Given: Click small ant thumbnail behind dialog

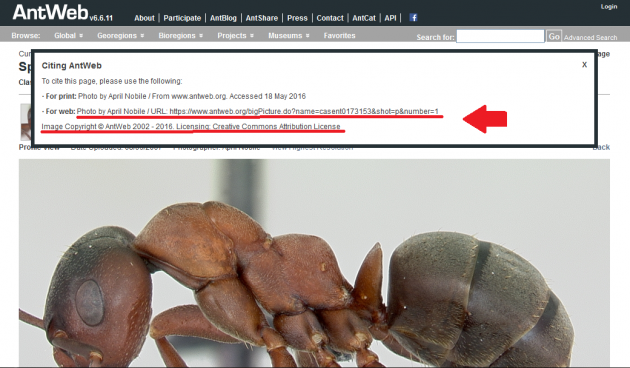Looking at the screenshot, I should [x=26, y=122].
